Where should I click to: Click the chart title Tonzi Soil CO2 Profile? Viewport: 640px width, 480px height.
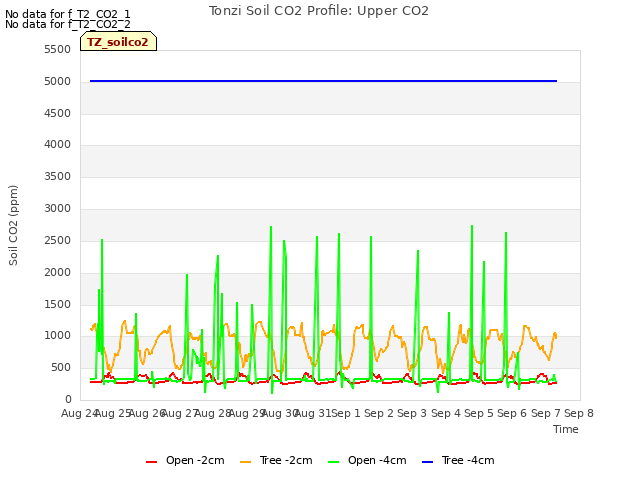pos(319,11)
